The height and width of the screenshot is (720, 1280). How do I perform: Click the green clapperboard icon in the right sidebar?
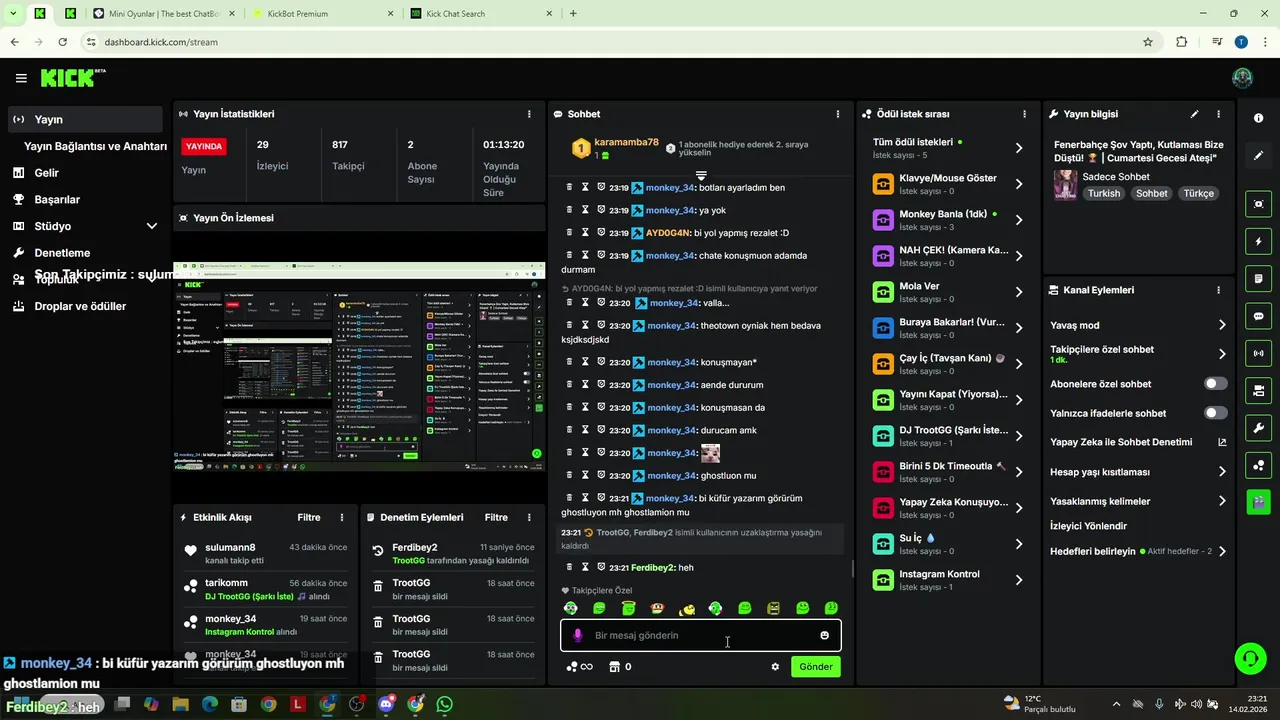coord(1258,502)
